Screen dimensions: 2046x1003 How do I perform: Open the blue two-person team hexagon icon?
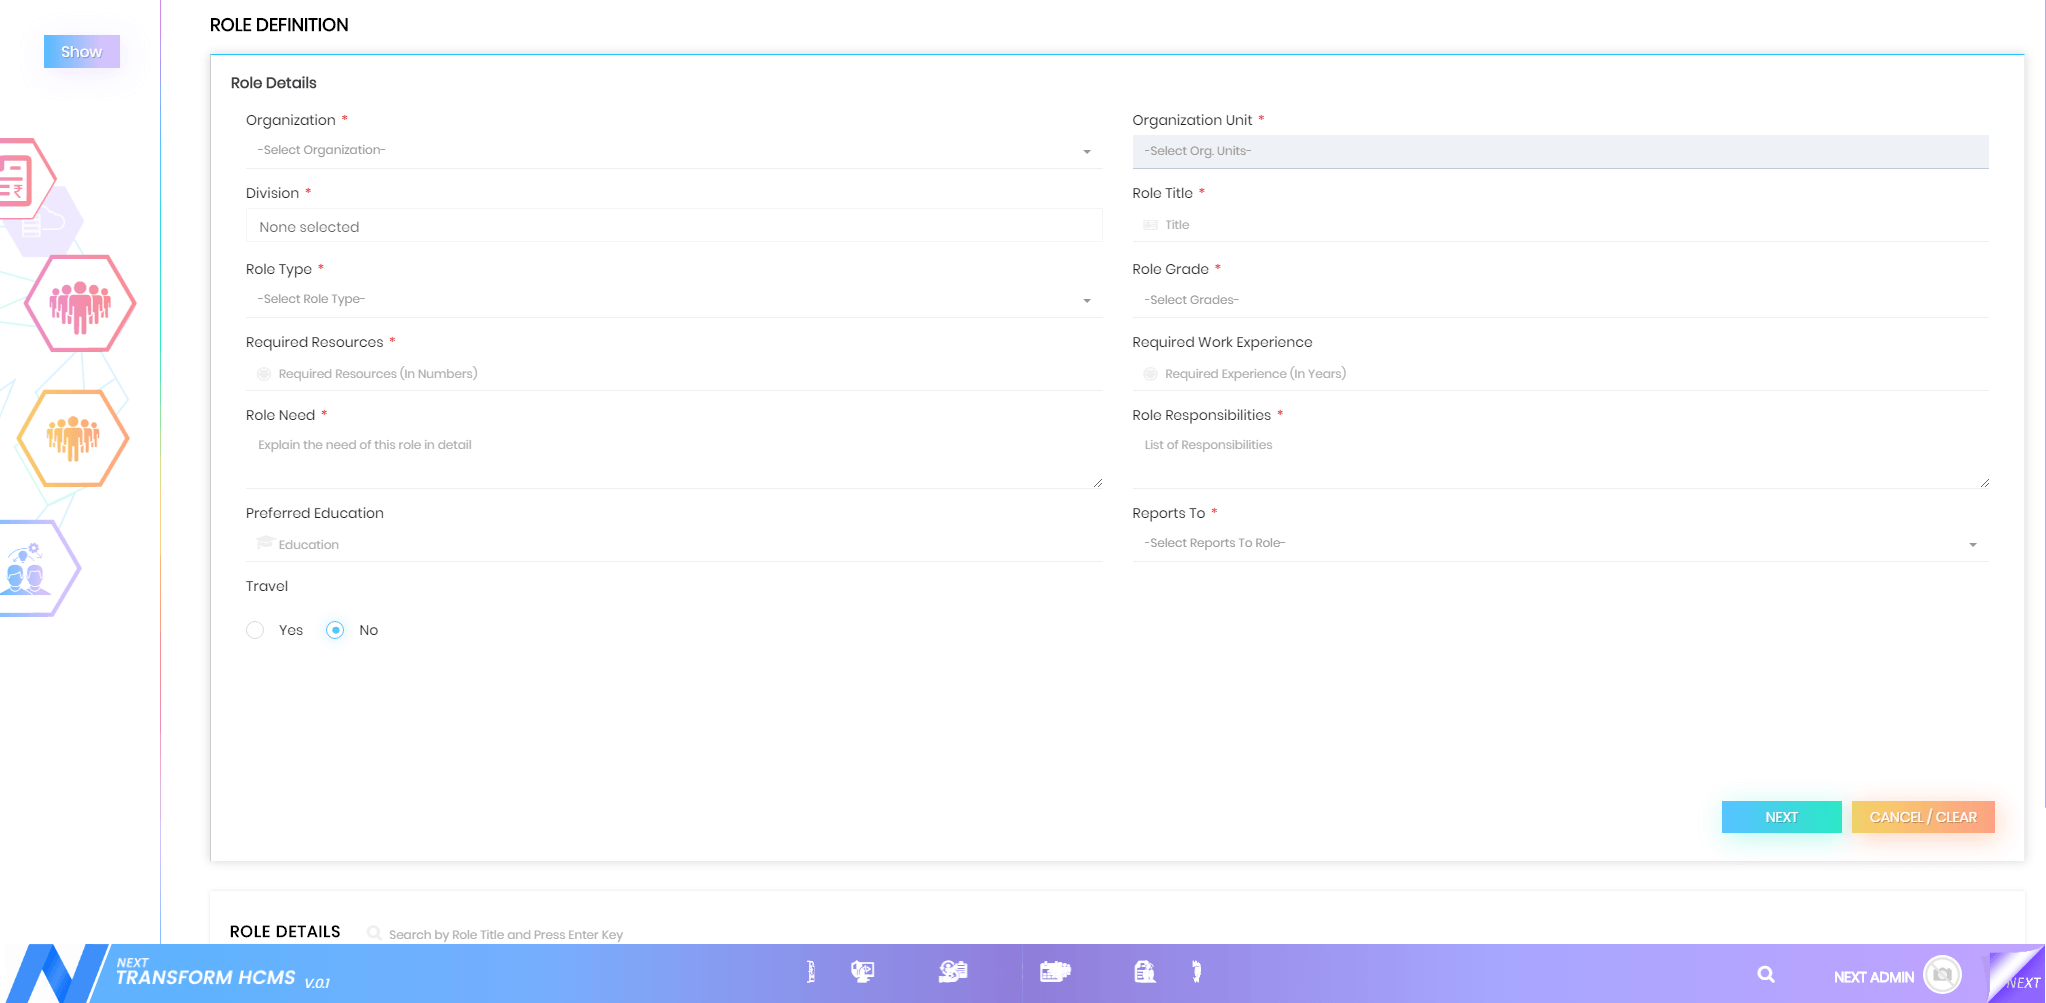(30, 568)
